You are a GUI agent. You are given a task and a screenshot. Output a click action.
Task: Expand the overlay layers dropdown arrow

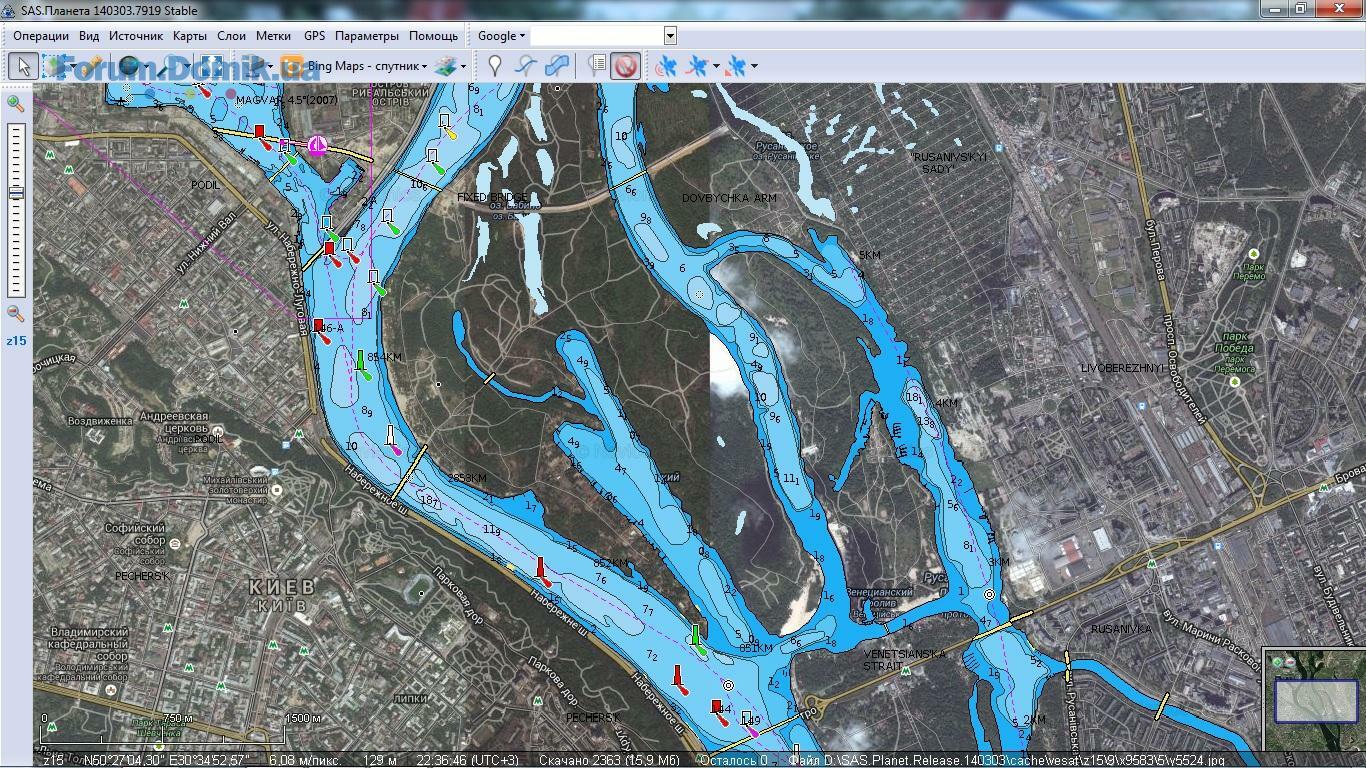coord(463,66)
